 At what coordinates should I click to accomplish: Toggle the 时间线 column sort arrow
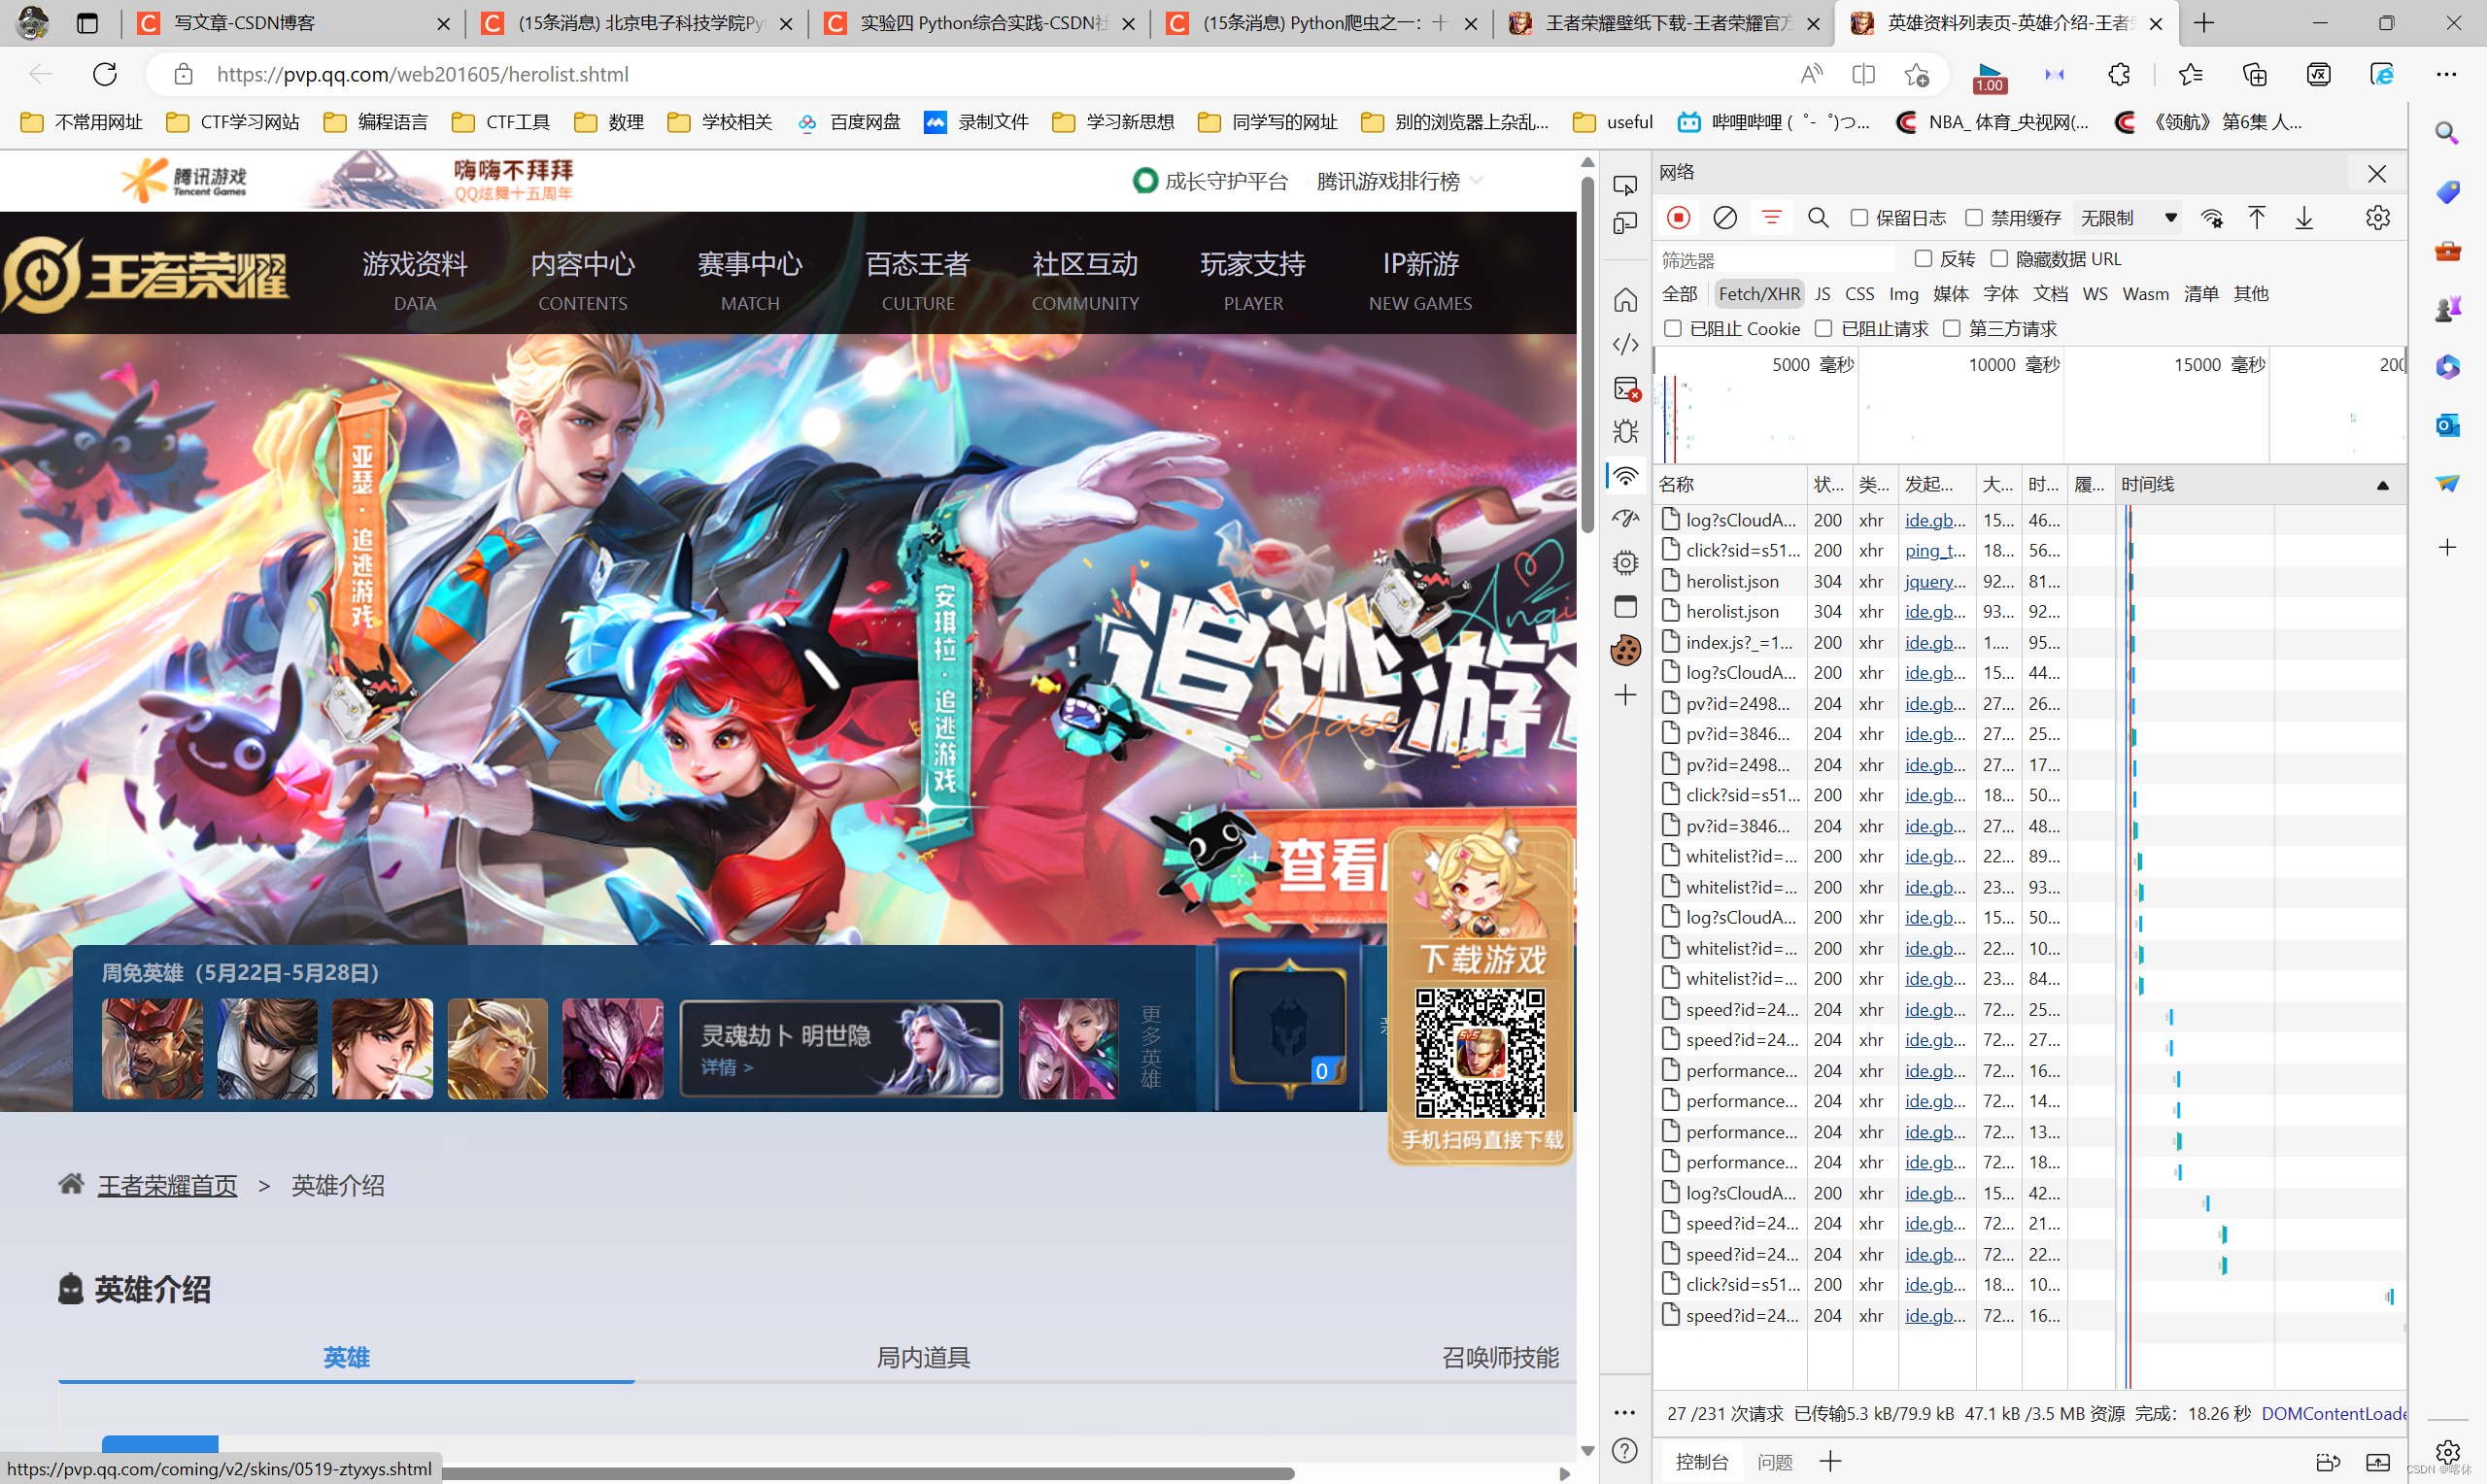click(2385, 484)
